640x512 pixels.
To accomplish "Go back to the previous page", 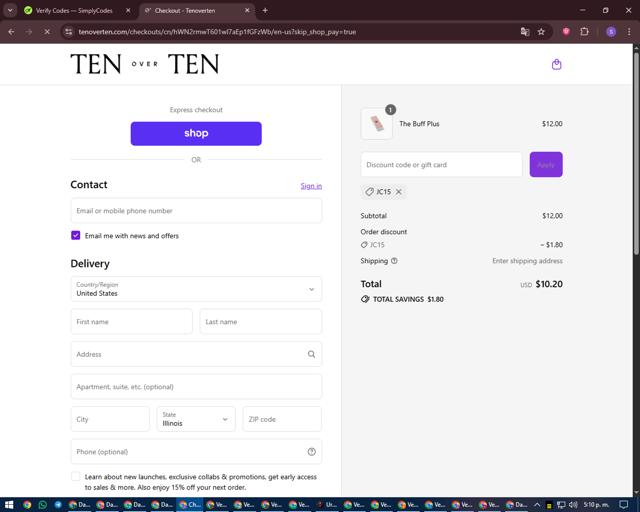I will coord(11,32).
